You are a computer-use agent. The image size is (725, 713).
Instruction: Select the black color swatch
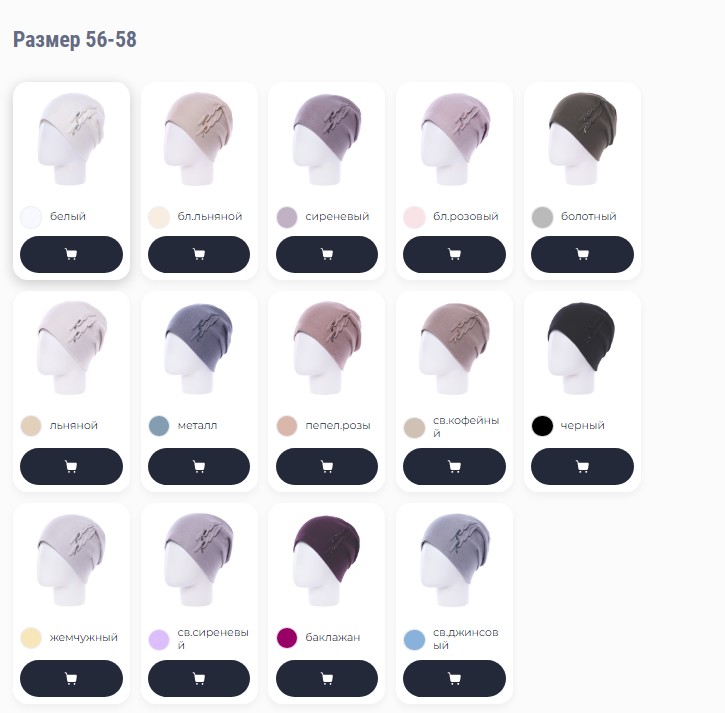click(542, 426)
